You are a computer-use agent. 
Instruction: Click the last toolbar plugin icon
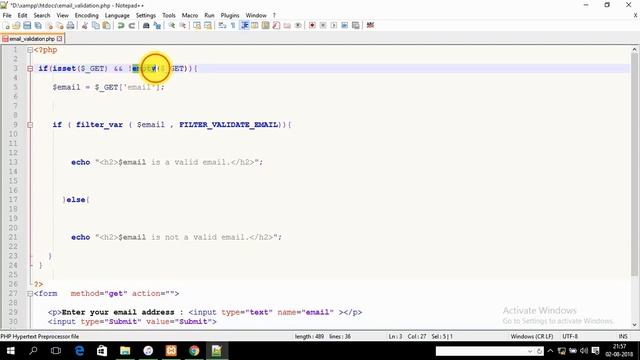[370, 25]
